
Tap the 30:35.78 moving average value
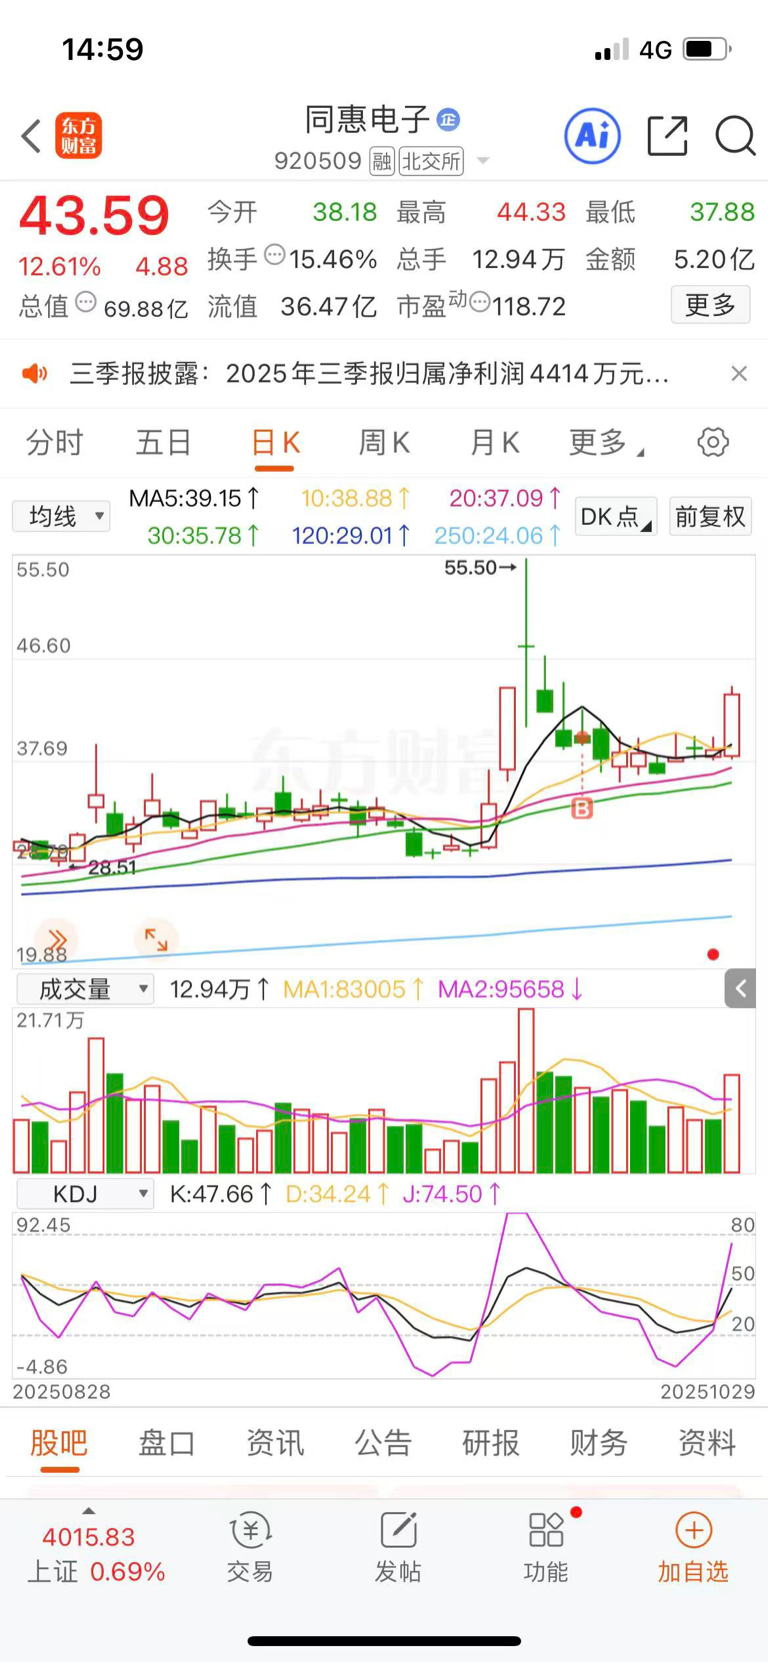pos(204,536)
